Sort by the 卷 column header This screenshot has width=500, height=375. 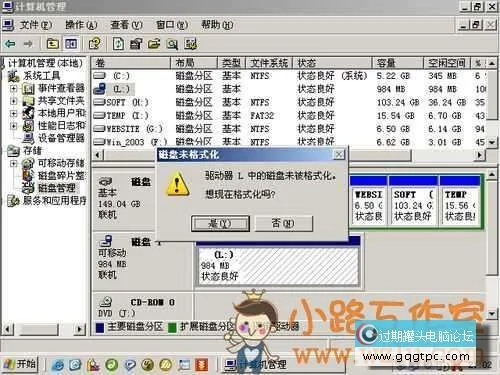(x=131, y=63)
